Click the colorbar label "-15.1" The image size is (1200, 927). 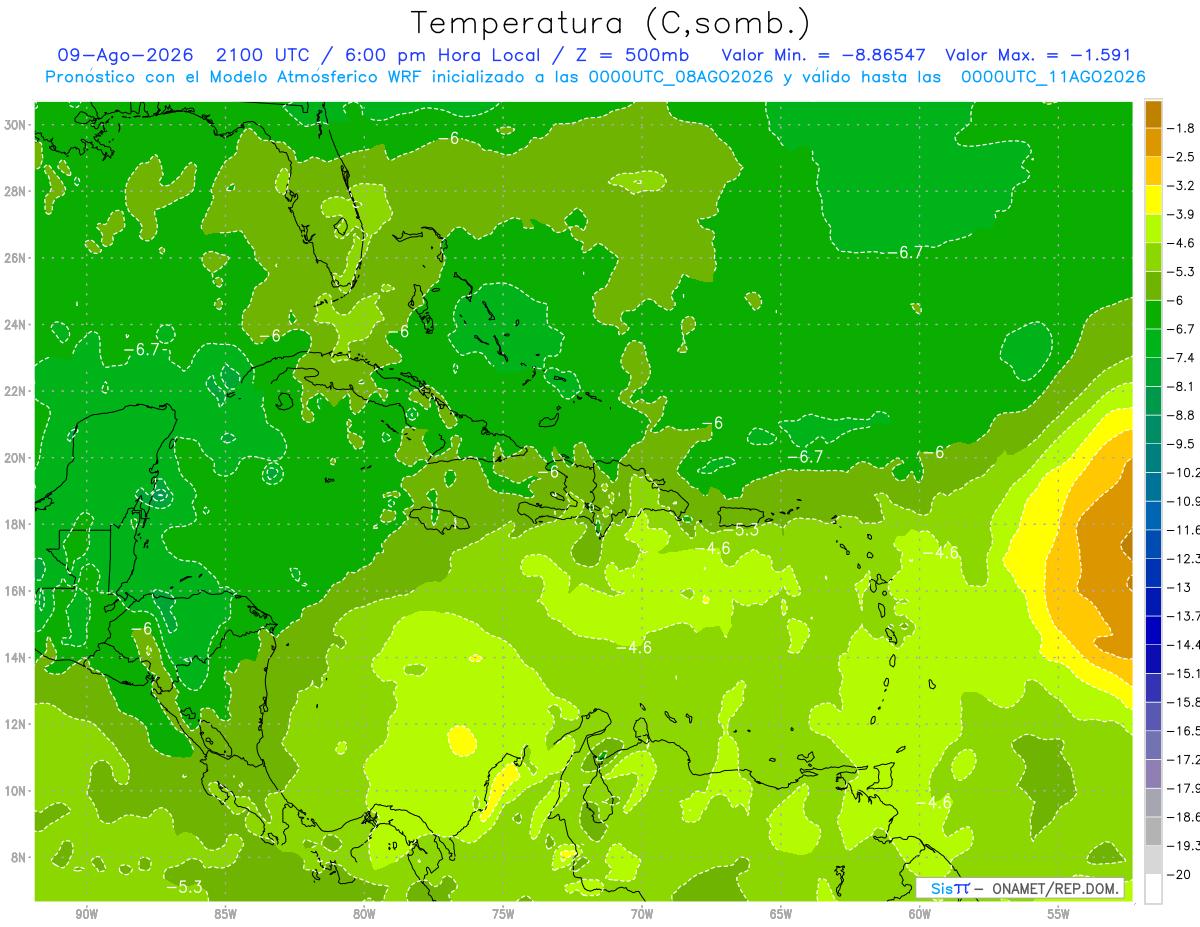point(1184,674)
